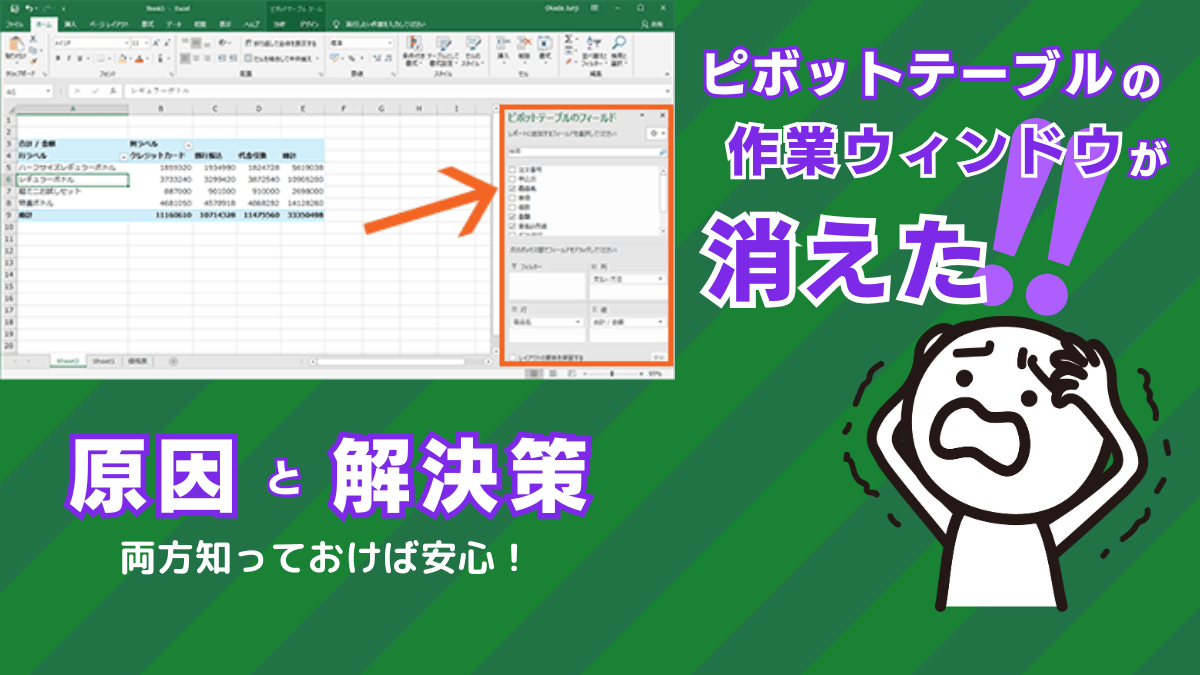Open the 合計/金額 dropdown in the Values area
Screen dimensions: 1200x675
658,320
